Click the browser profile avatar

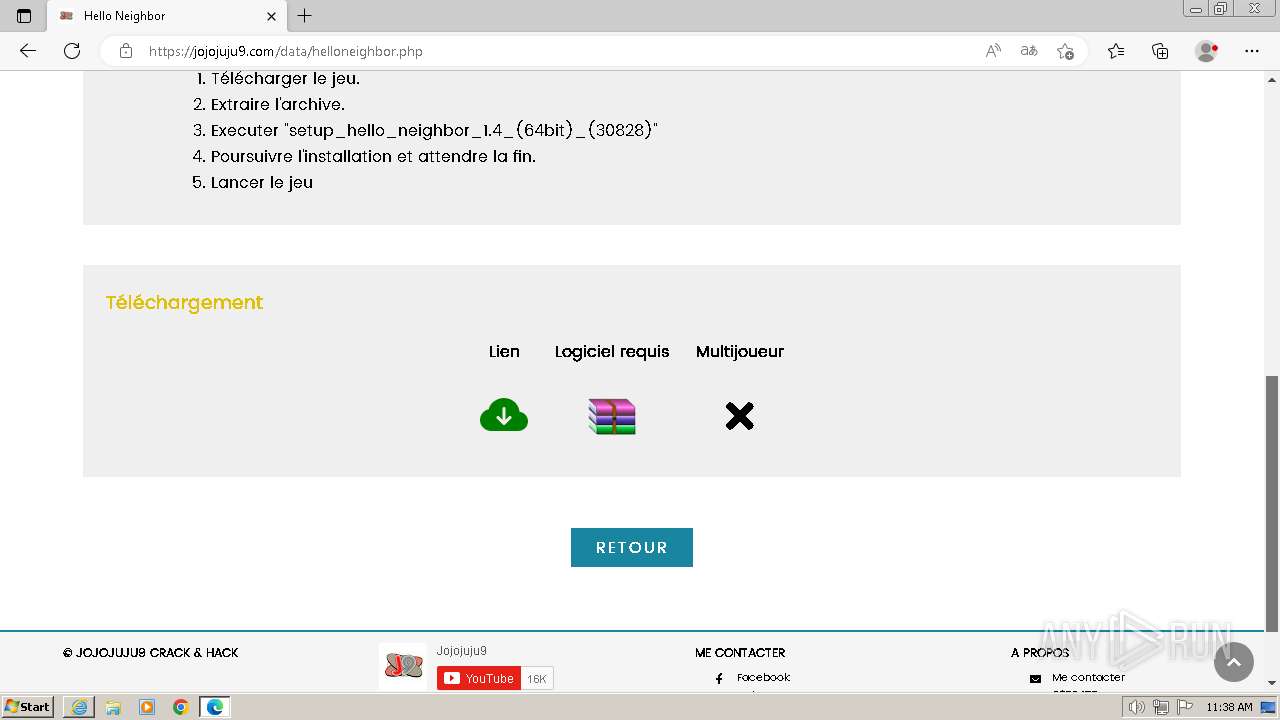pos(1206,51)
